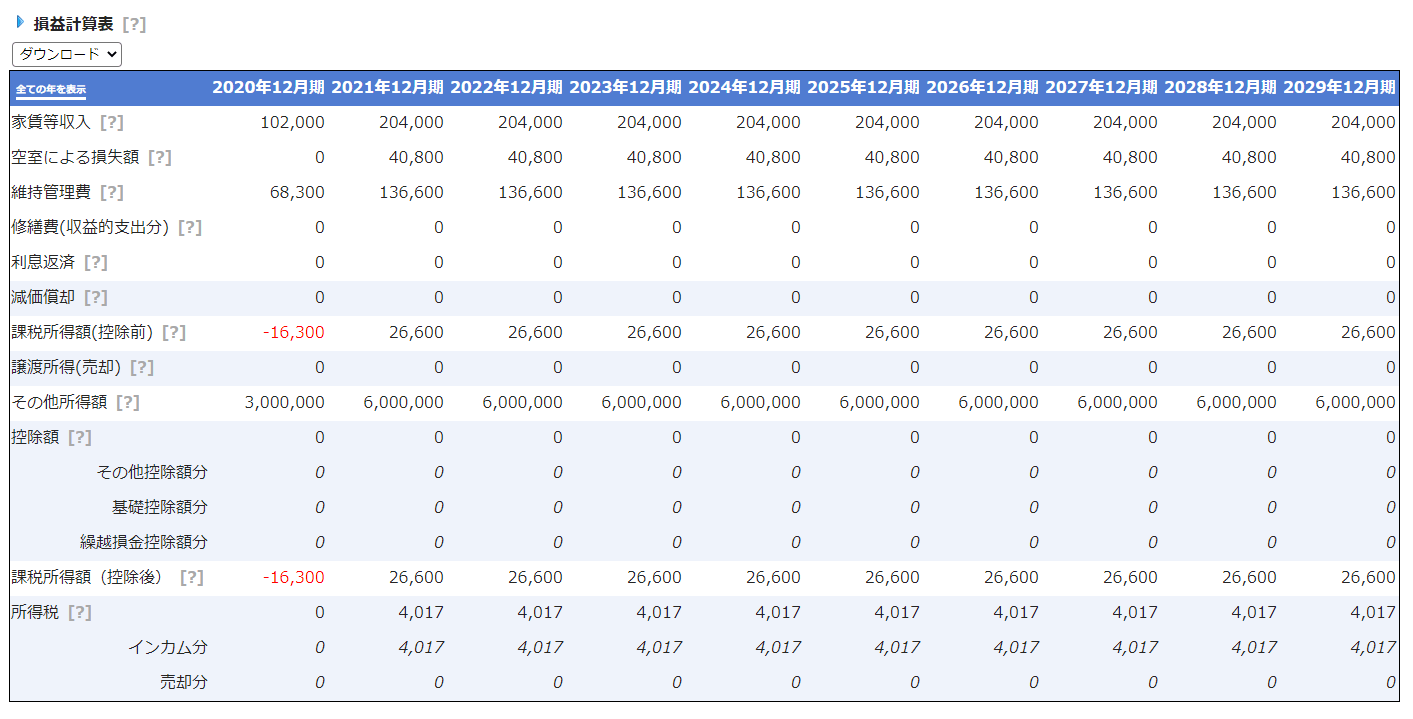Click the [?] next to 維持管理費
Image resolution: width=1413 pixels, height=719 pixels.
[x=112, y=192]
